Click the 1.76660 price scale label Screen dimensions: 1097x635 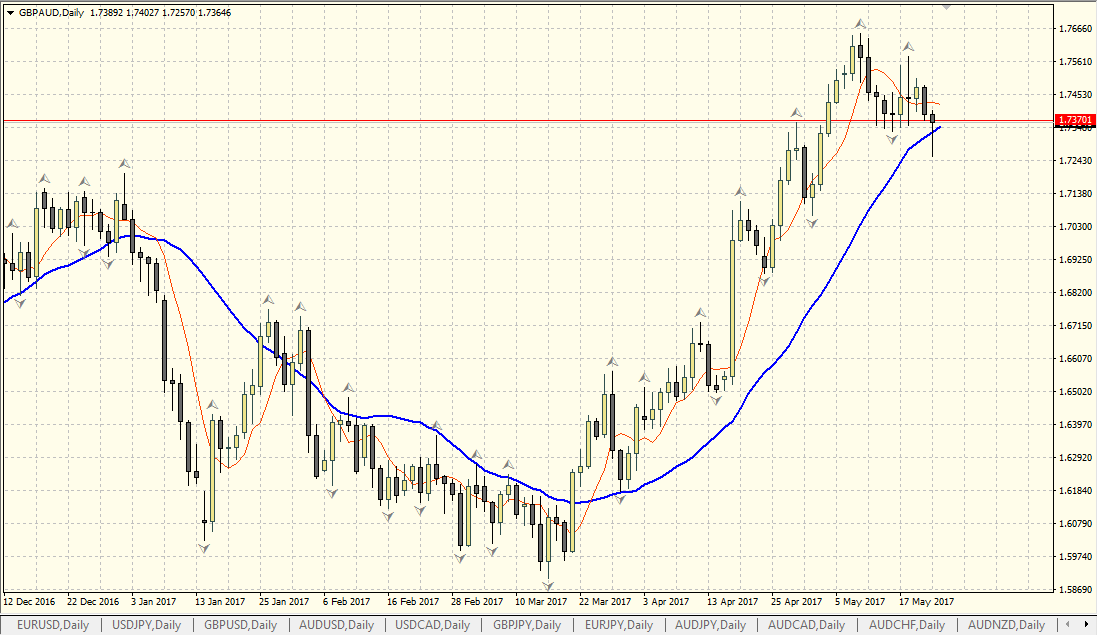[1076, 29]
